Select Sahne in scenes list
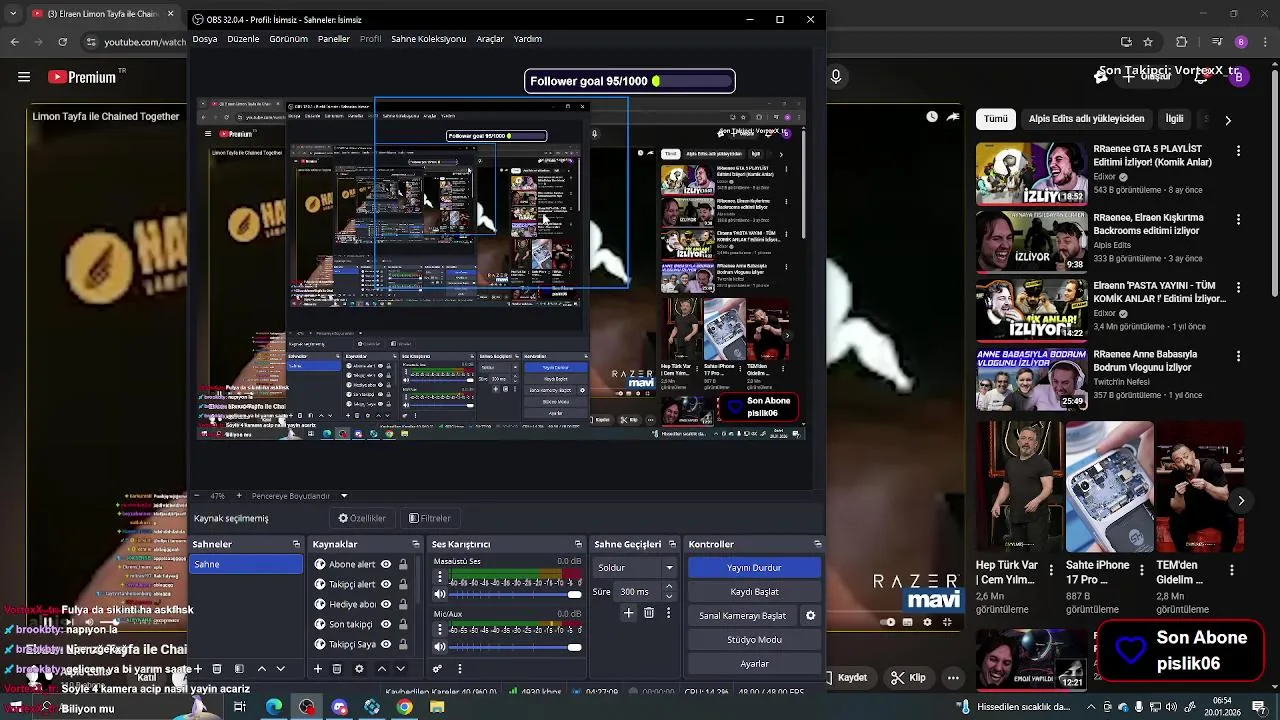This screenshot has height=720, width=1280. point(246,564)
